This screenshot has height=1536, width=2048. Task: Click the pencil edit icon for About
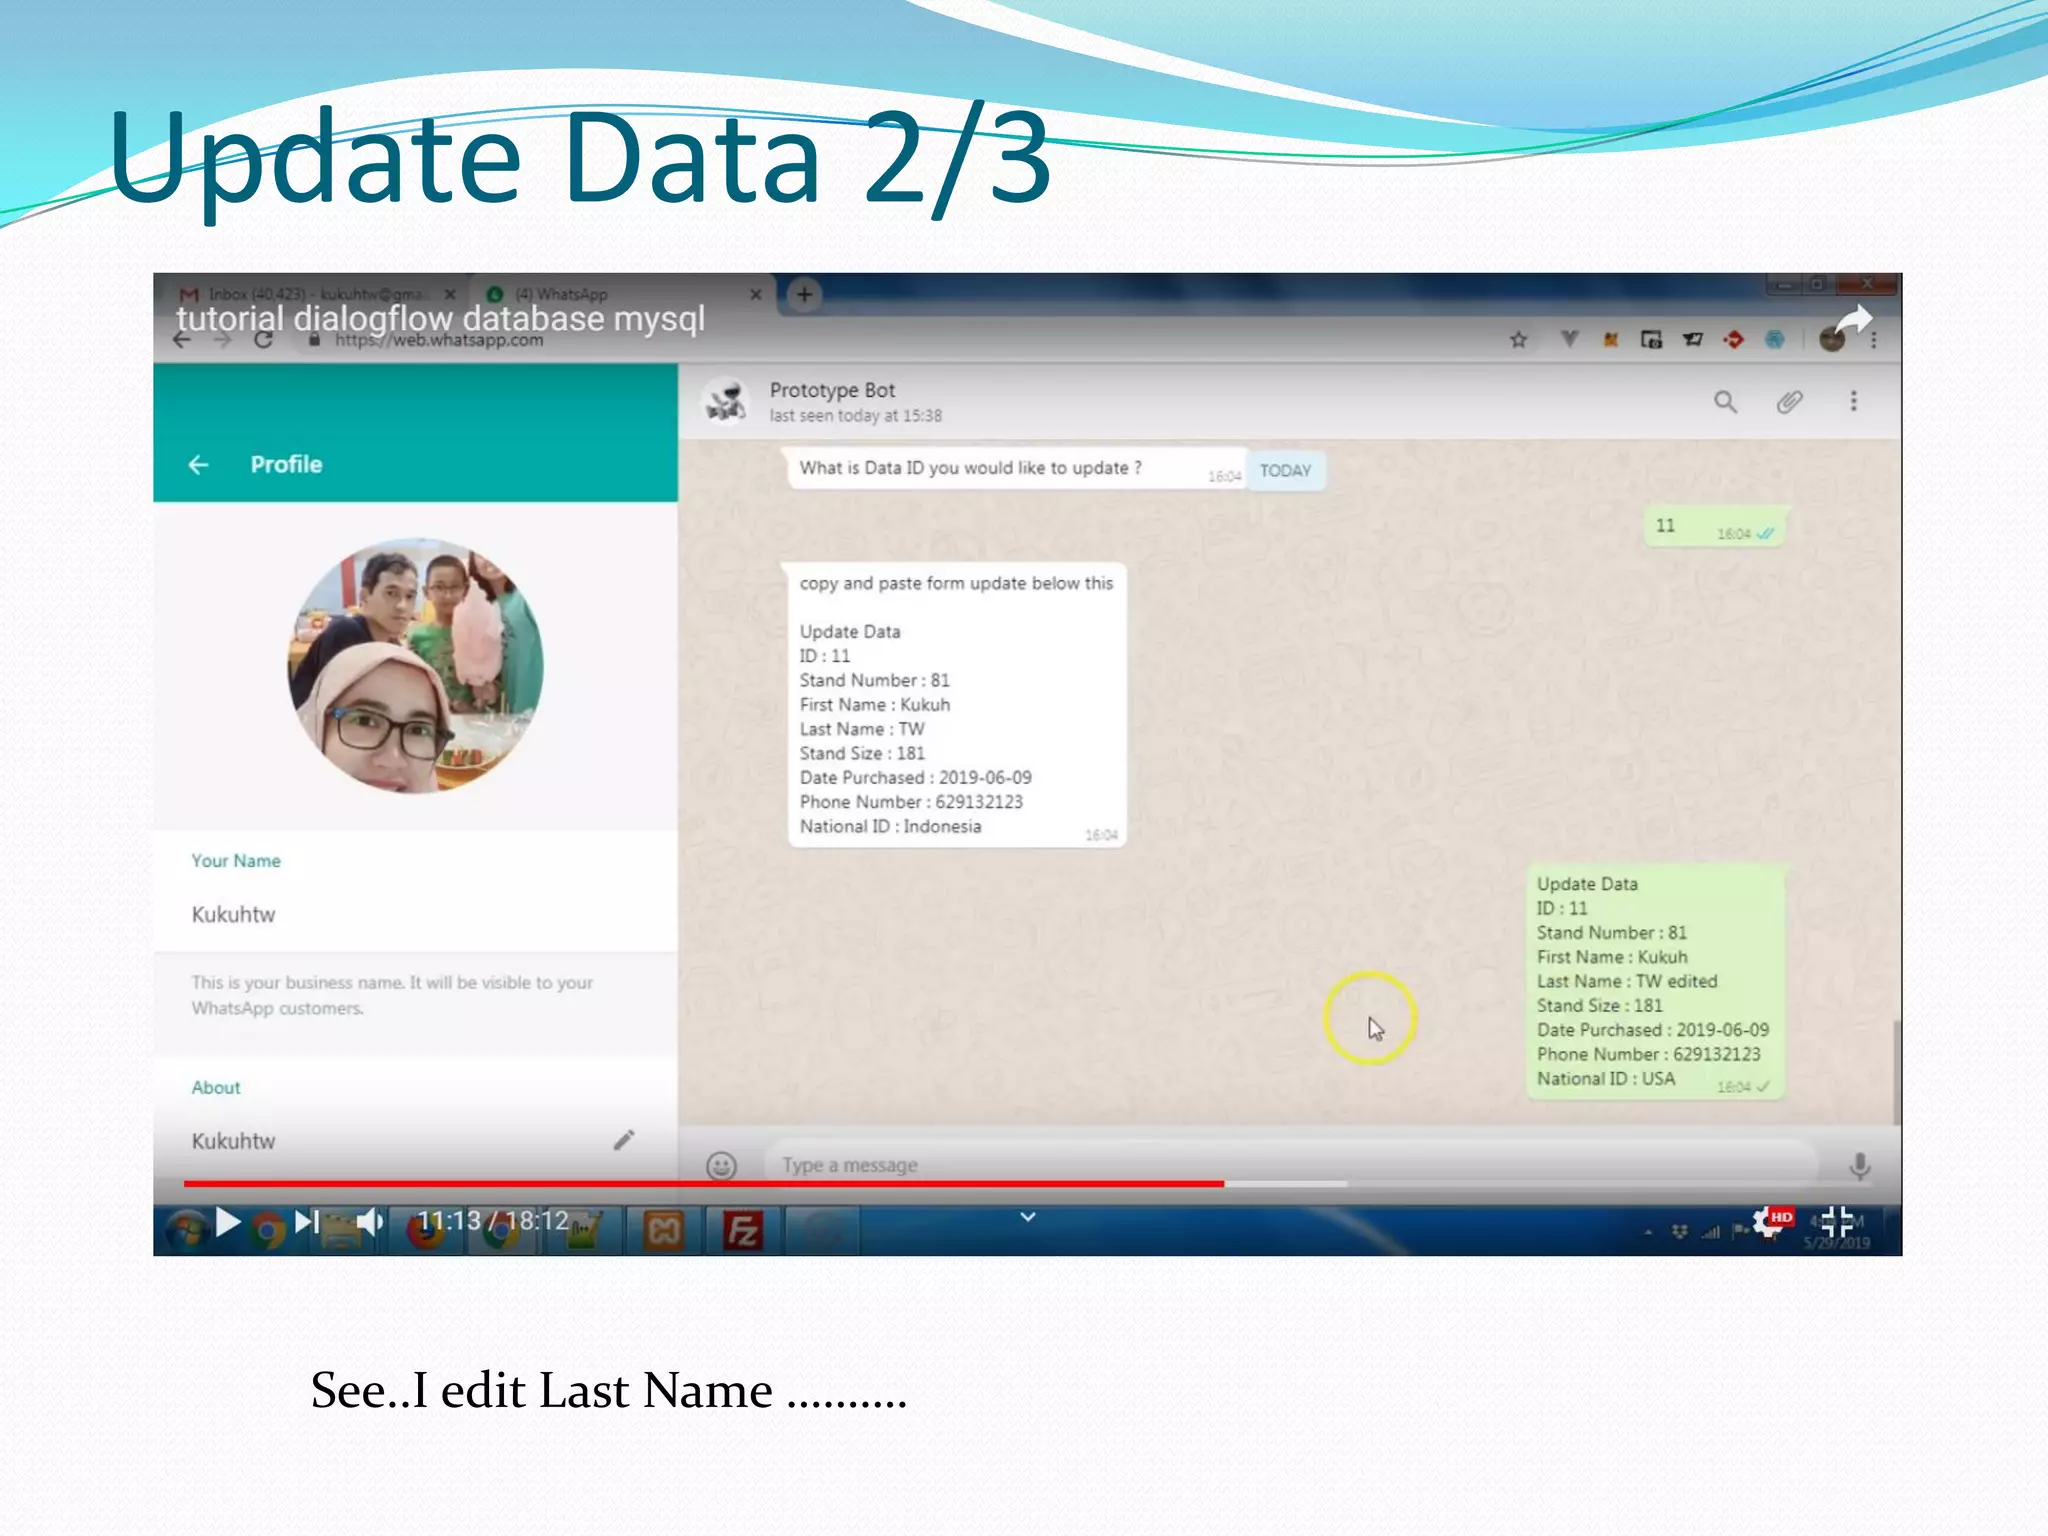point(624,1140)
